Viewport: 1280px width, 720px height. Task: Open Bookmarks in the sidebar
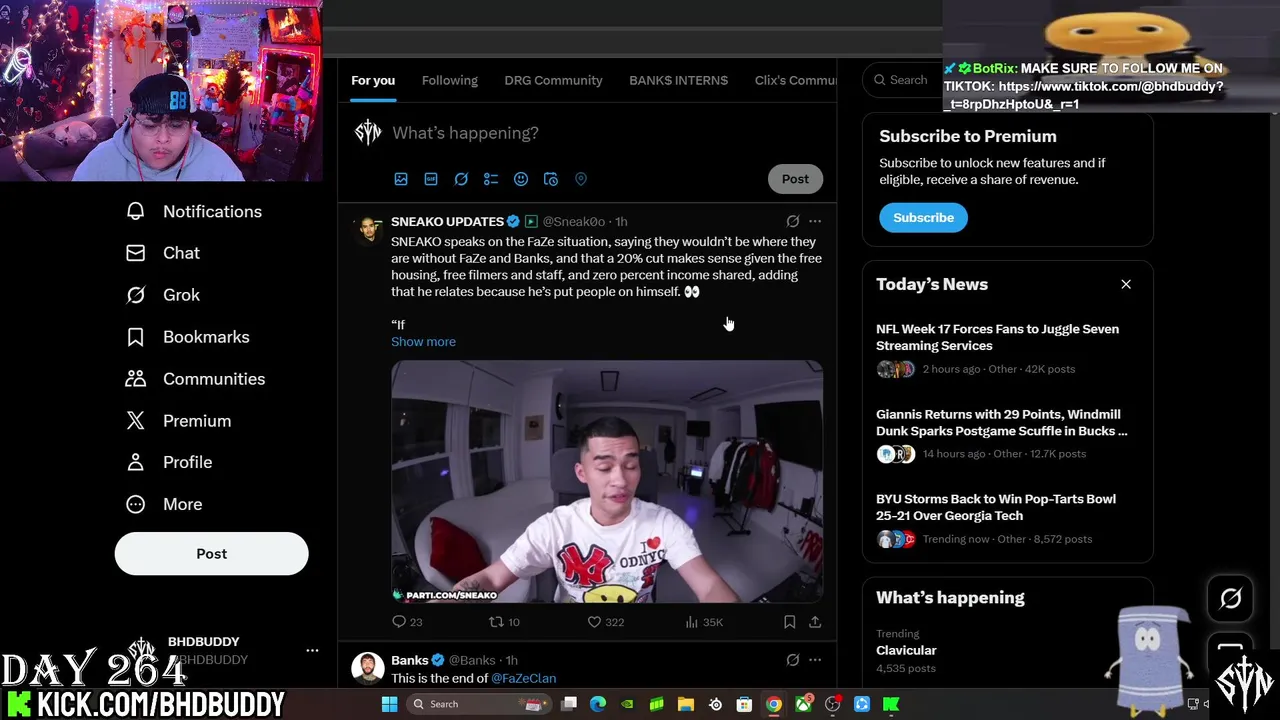[x=188, y=337]
